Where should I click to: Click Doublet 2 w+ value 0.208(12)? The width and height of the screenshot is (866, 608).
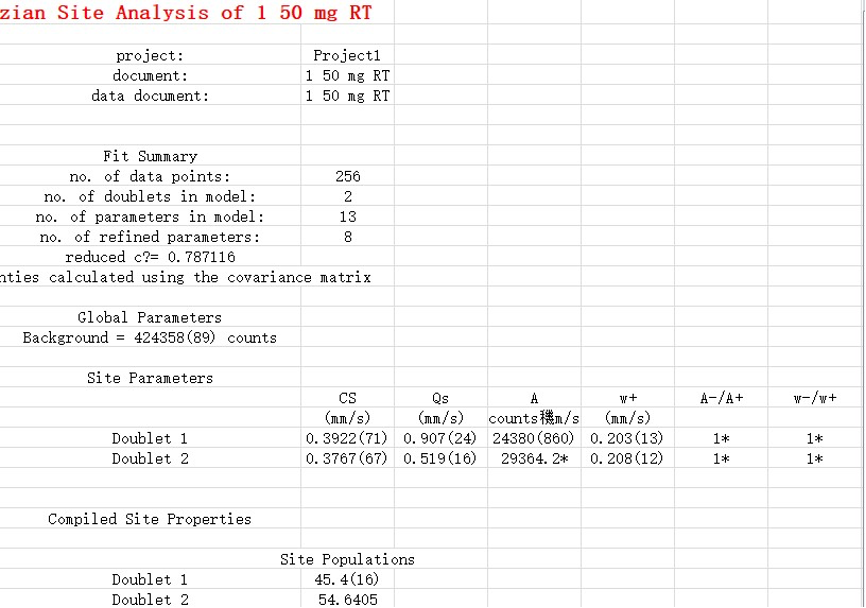point(627,459)
